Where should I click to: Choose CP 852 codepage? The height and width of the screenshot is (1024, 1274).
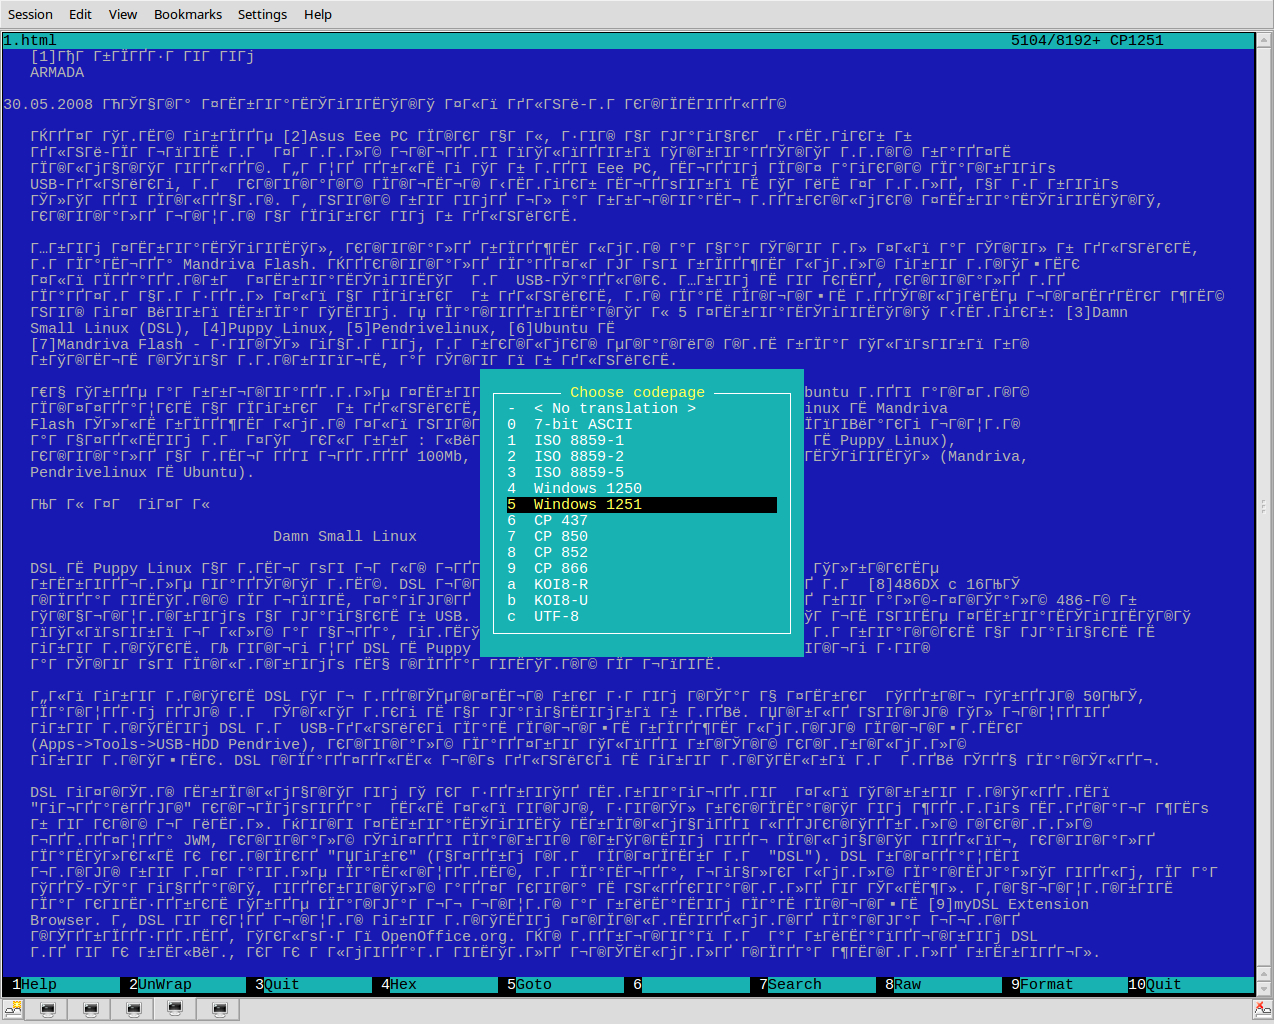tap(641, 552)
